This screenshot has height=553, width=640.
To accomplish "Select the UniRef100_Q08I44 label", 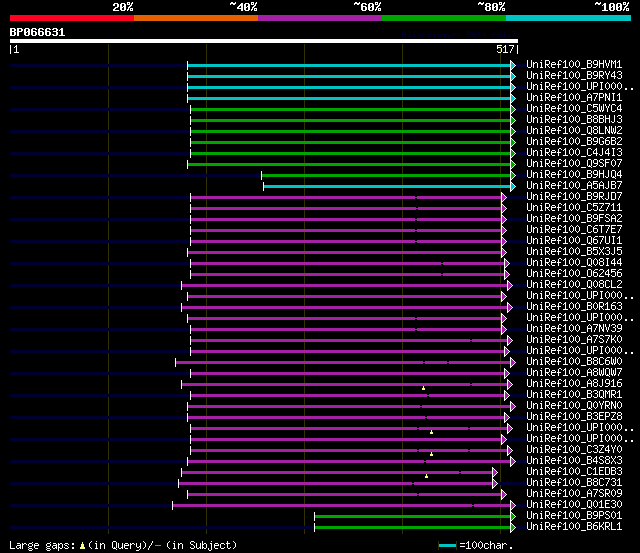I will [574, 263].
